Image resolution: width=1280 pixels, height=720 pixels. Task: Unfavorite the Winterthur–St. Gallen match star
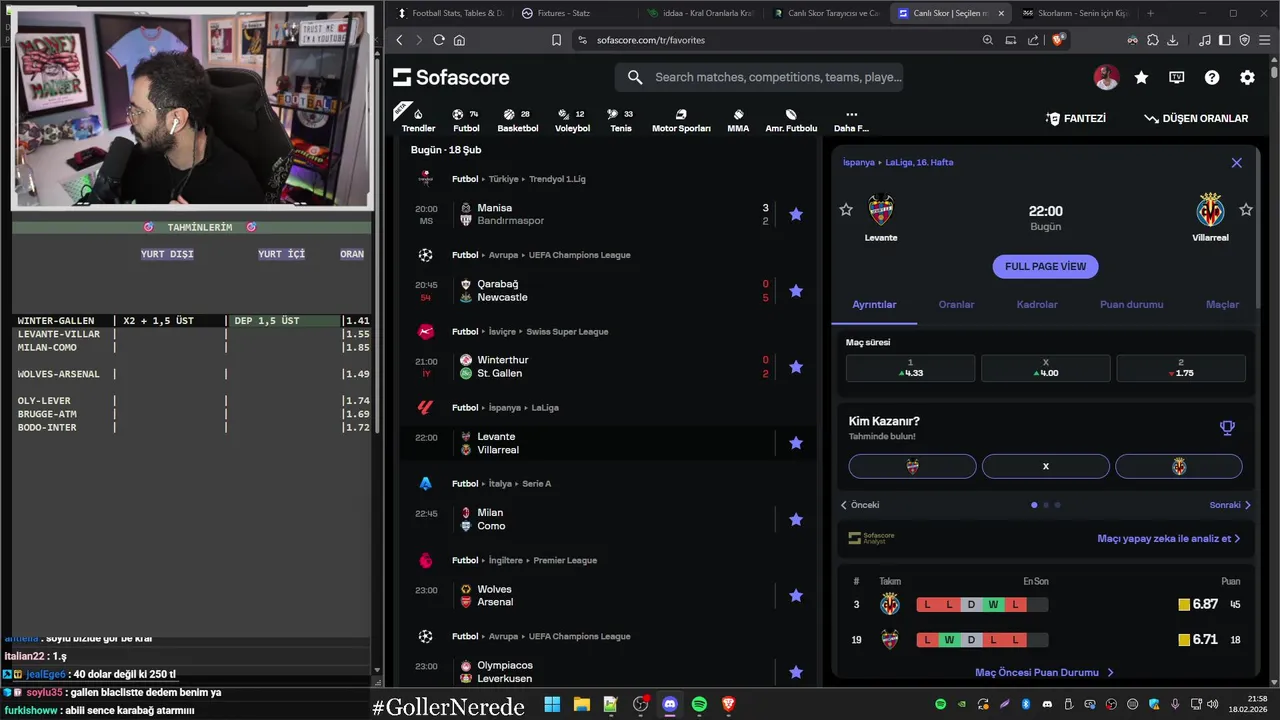(796, 367)
